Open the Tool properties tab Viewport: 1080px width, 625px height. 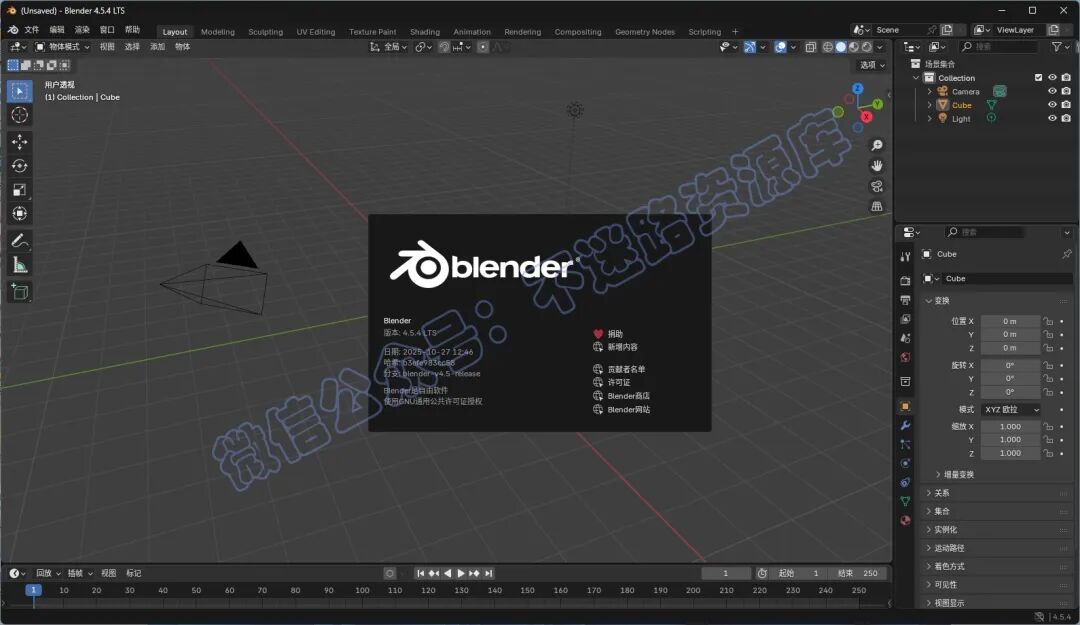tap(905, 256)
